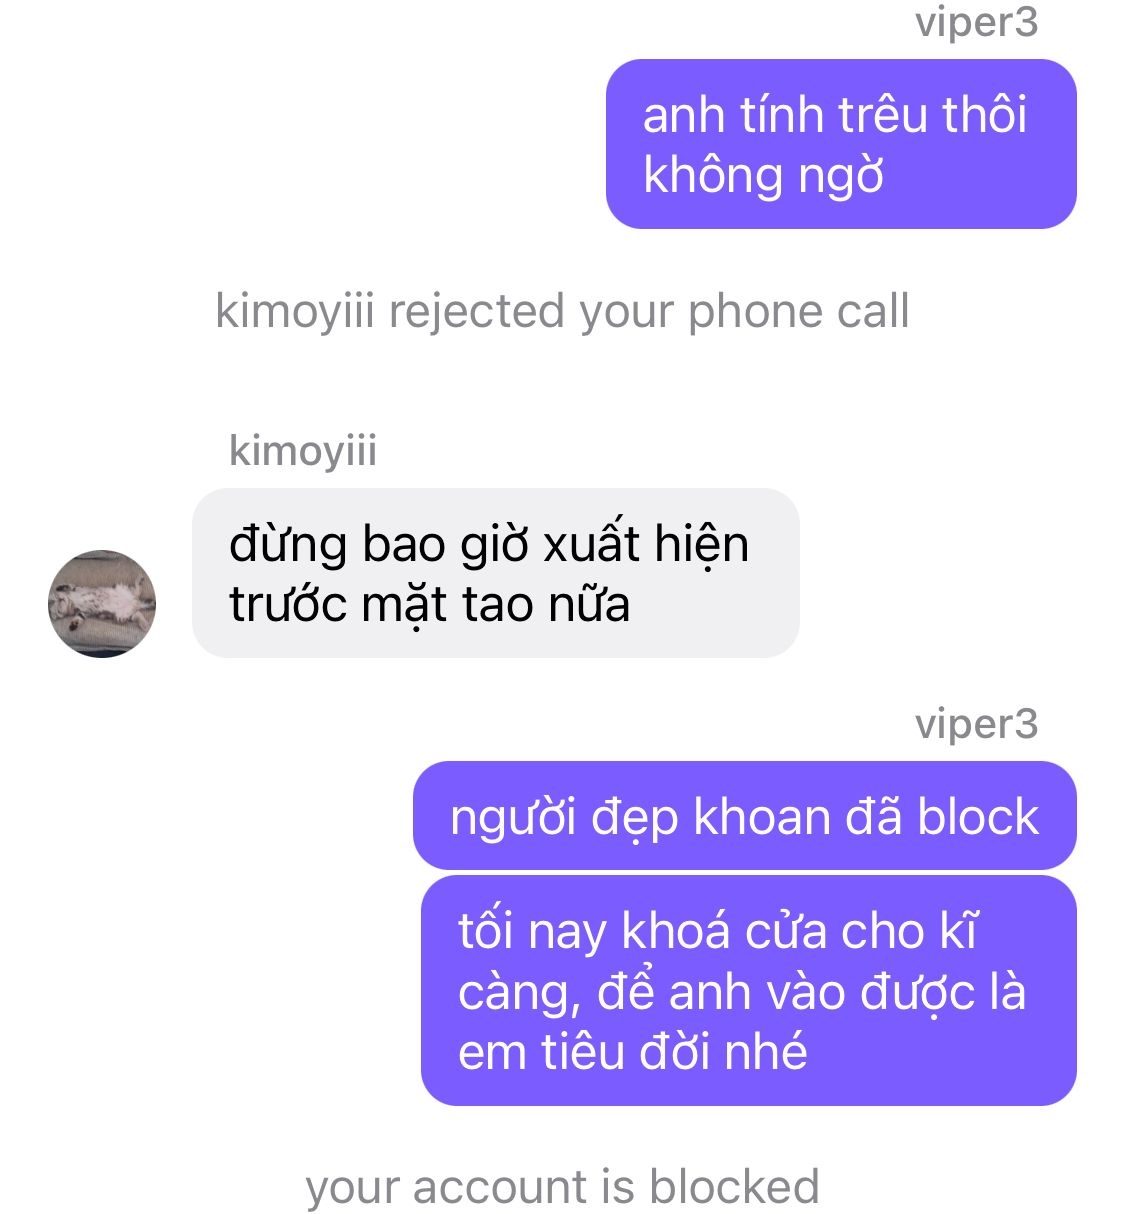Image resolution: width=1125 pixels, height=1214 pixels.
Task: Tap the 'không ngờ' line in top bubble
Action: pos(764,176)
